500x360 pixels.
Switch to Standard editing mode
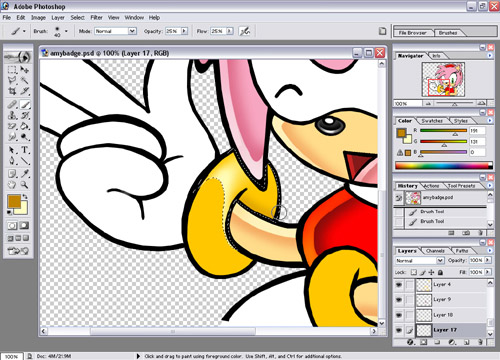[x=12, y=226]
